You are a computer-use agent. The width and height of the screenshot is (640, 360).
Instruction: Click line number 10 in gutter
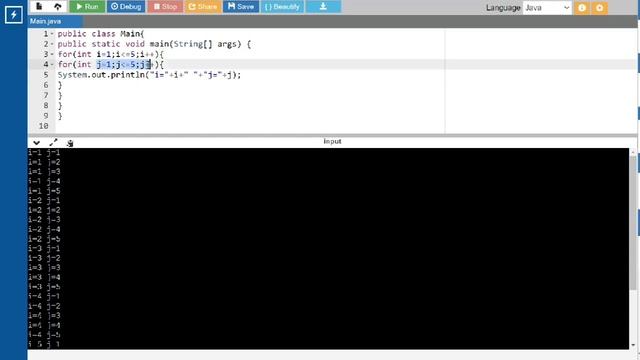pos(44,126)
